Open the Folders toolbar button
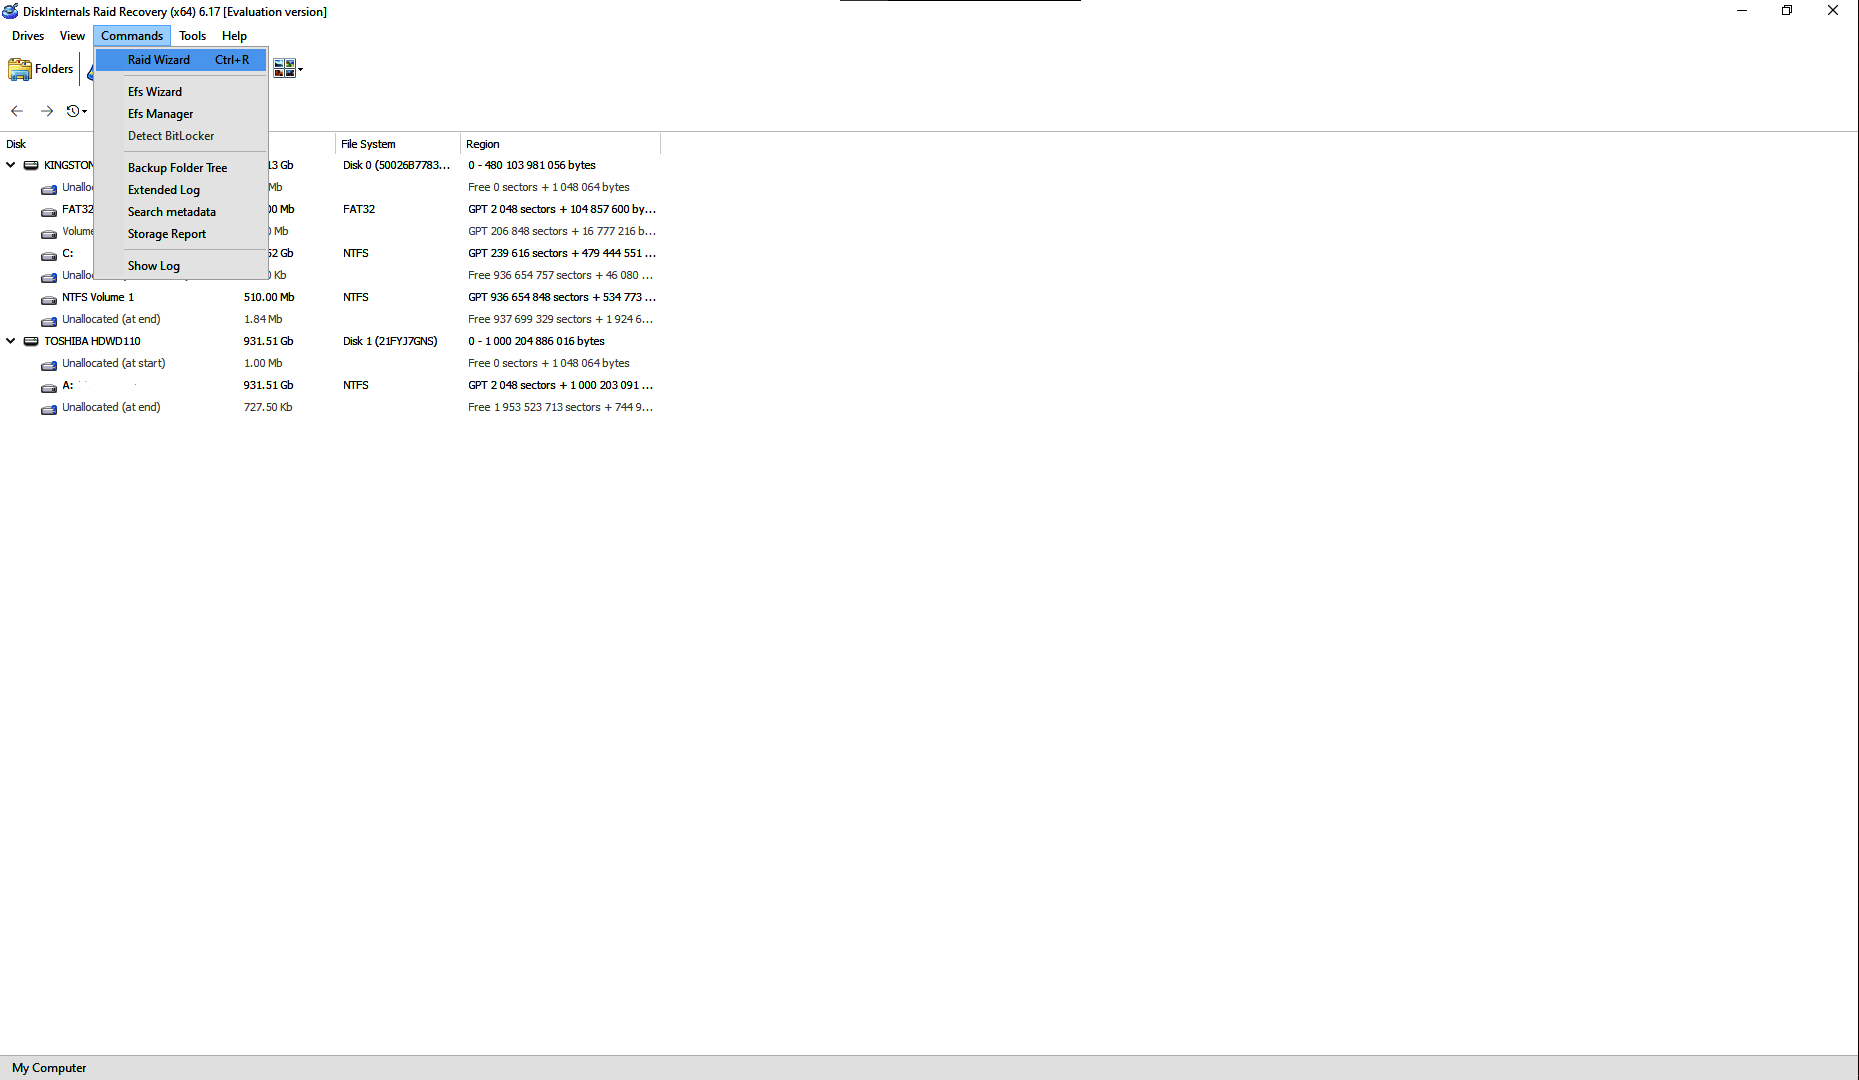1859x1080 pixels. pyautogui.click(x=41, y=69)
